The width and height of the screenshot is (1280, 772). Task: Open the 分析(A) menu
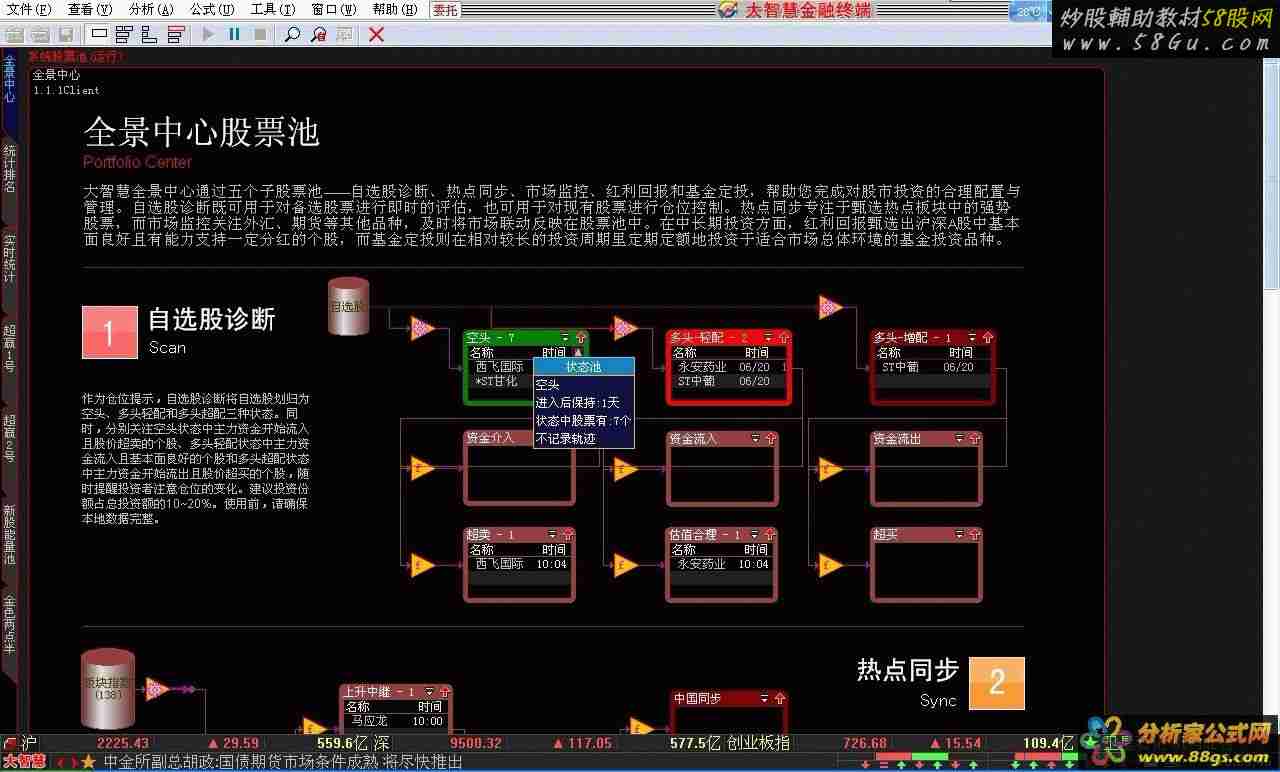pos(151,10)
